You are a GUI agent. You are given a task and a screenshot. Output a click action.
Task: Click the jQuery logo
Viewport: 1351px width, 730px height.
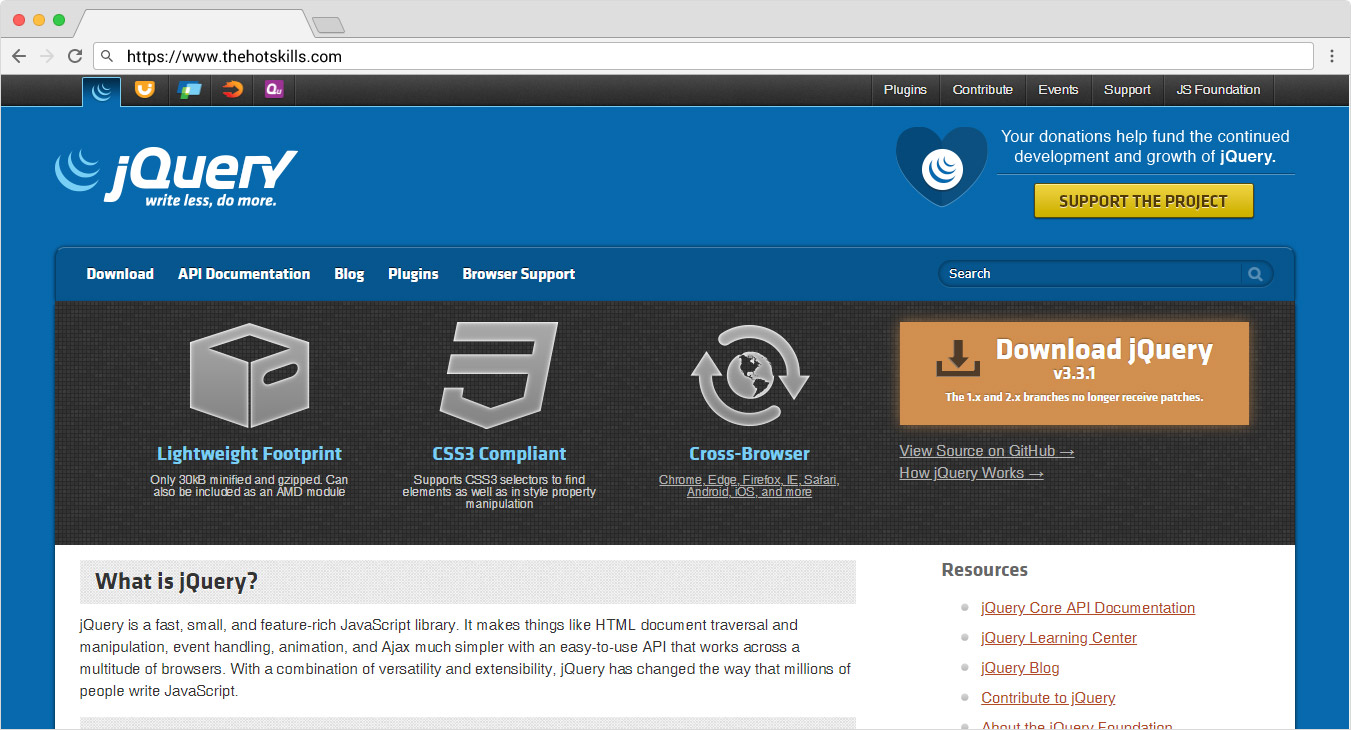click(x=177, y=177)
